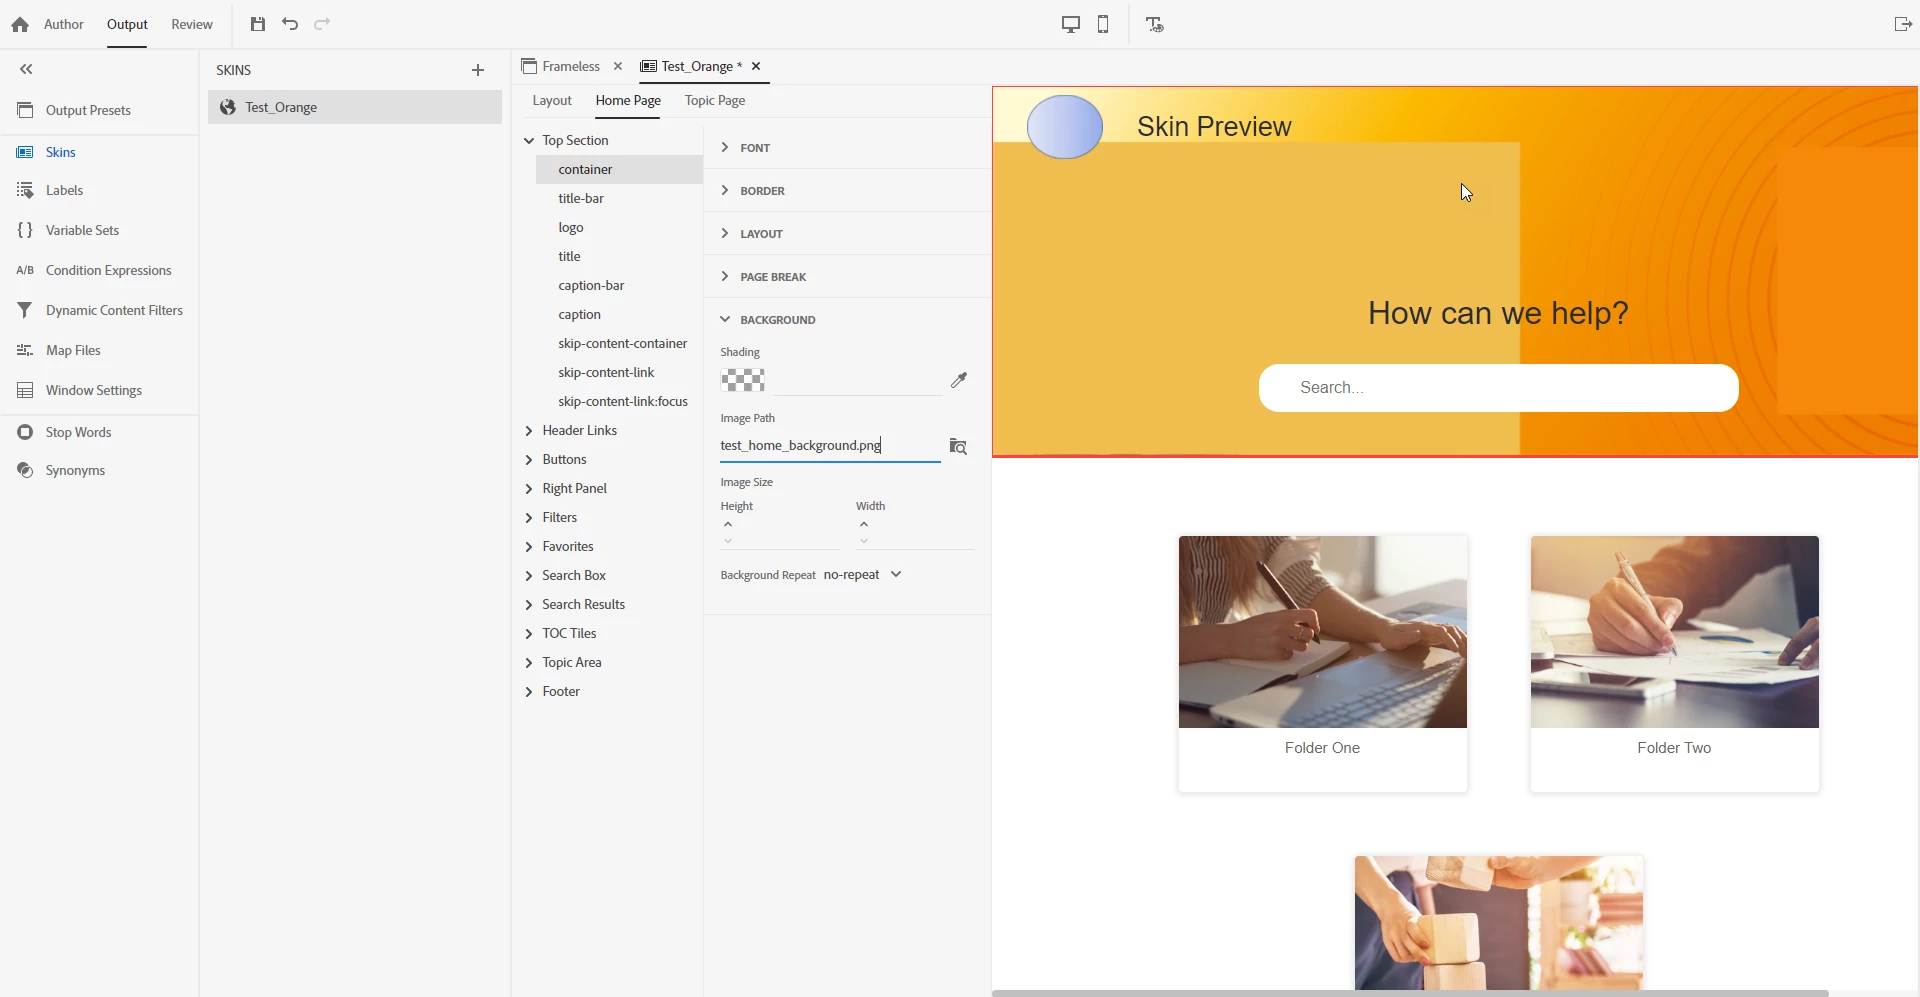
Task: Click the shading color value field
Action: pos(857,380)
